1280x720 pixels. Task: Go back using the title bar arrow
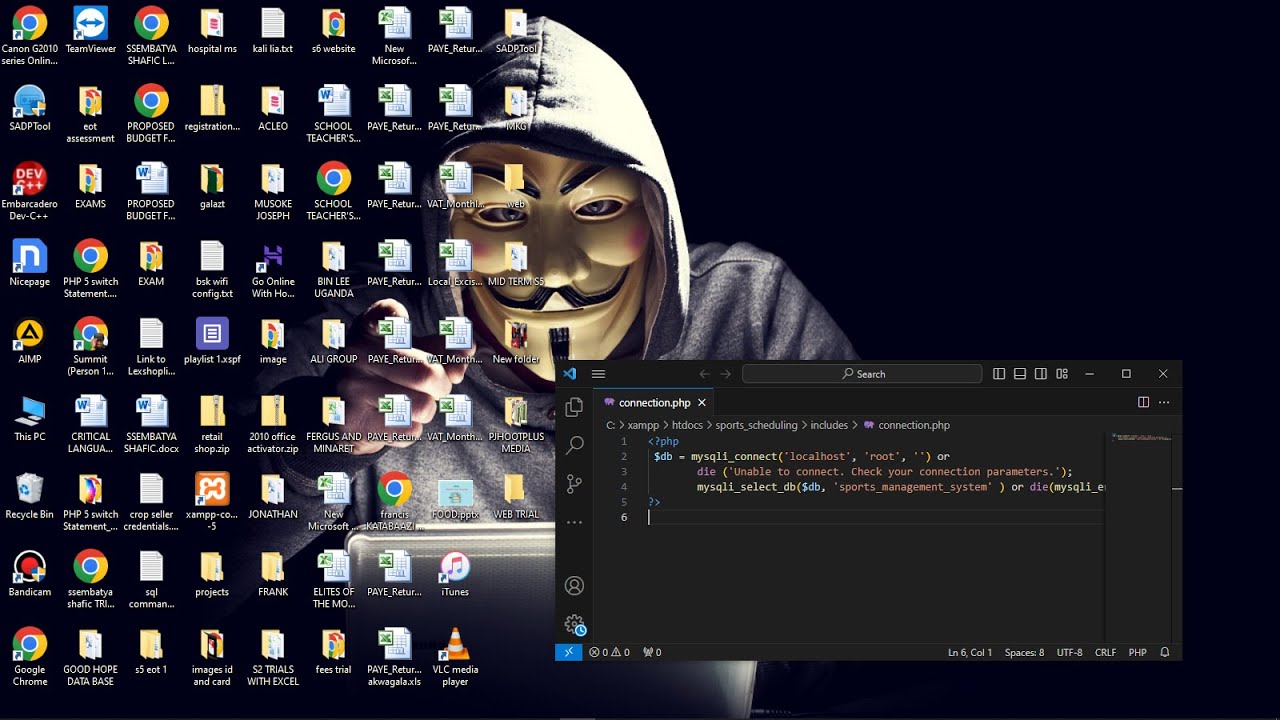(x=705, y=374)
